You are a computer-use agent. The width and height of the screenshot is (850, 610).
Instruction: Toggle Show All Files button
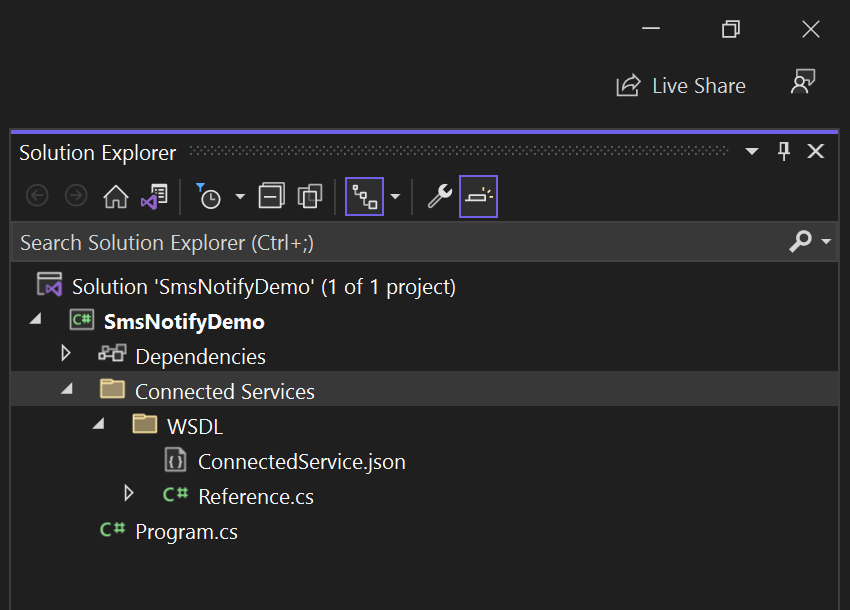[310, 197]
